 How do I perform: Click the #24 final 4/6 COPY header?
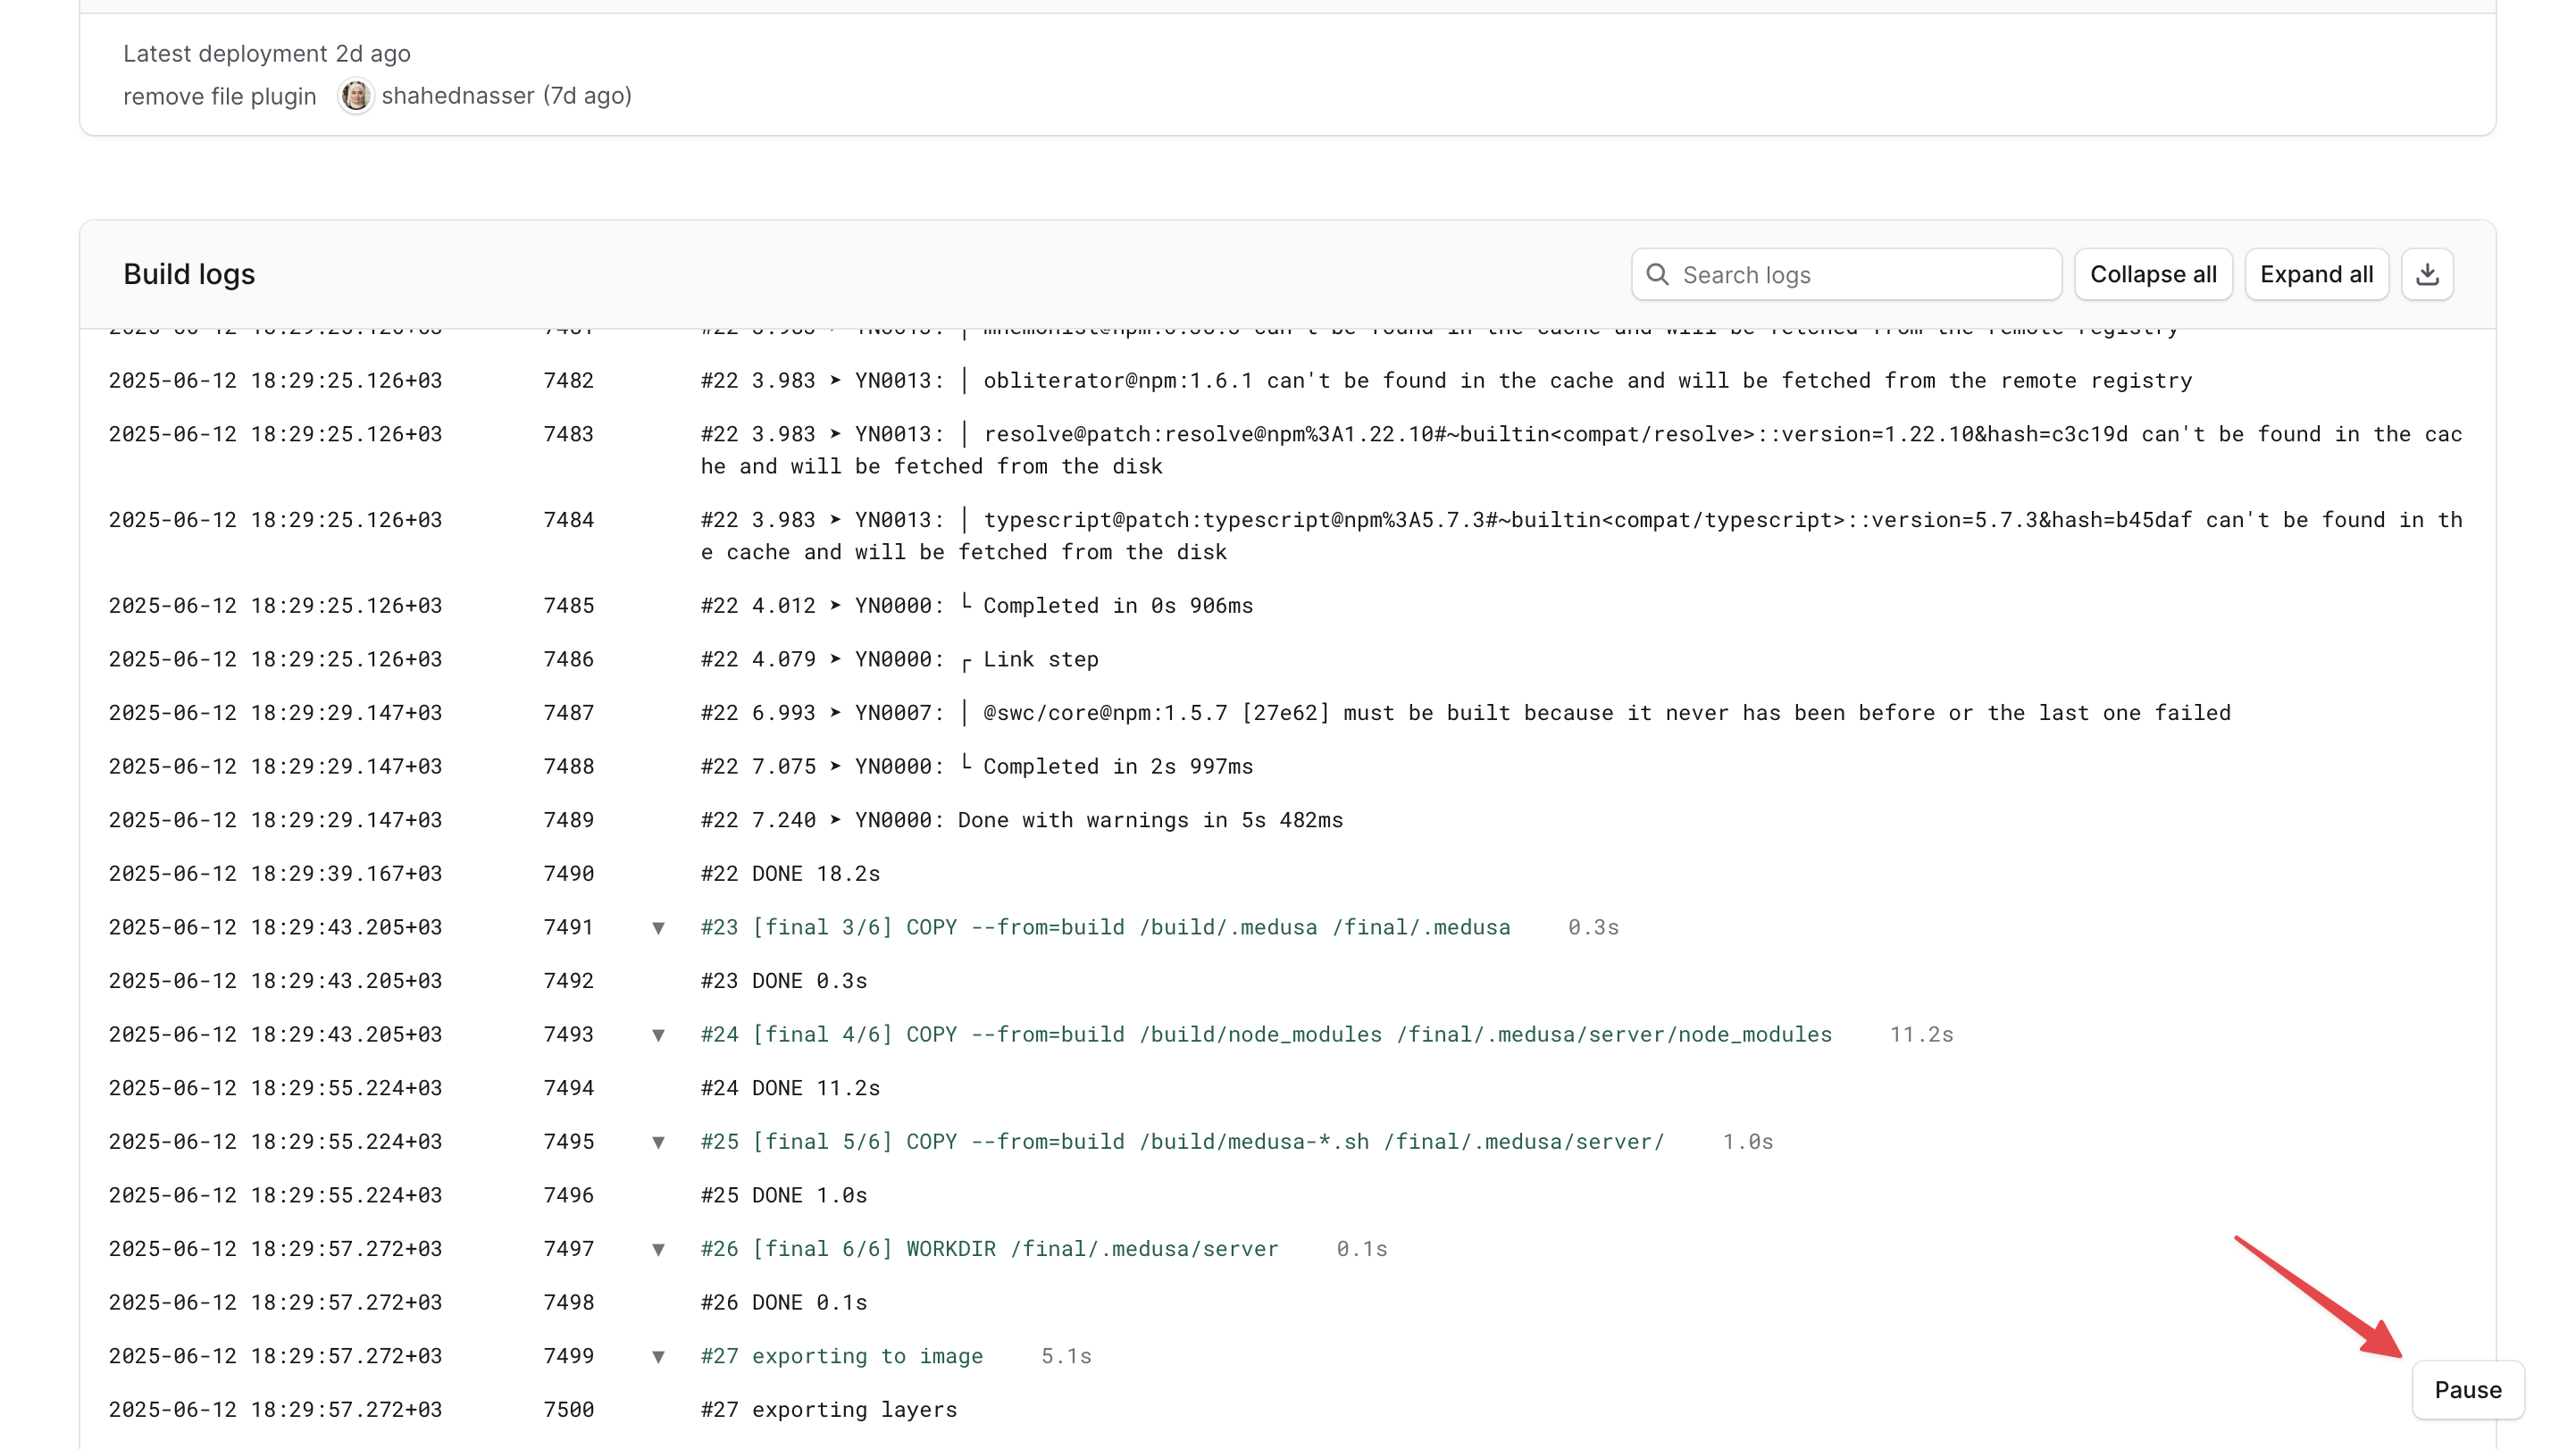pyautogui.click(x=1265, y=1034)
